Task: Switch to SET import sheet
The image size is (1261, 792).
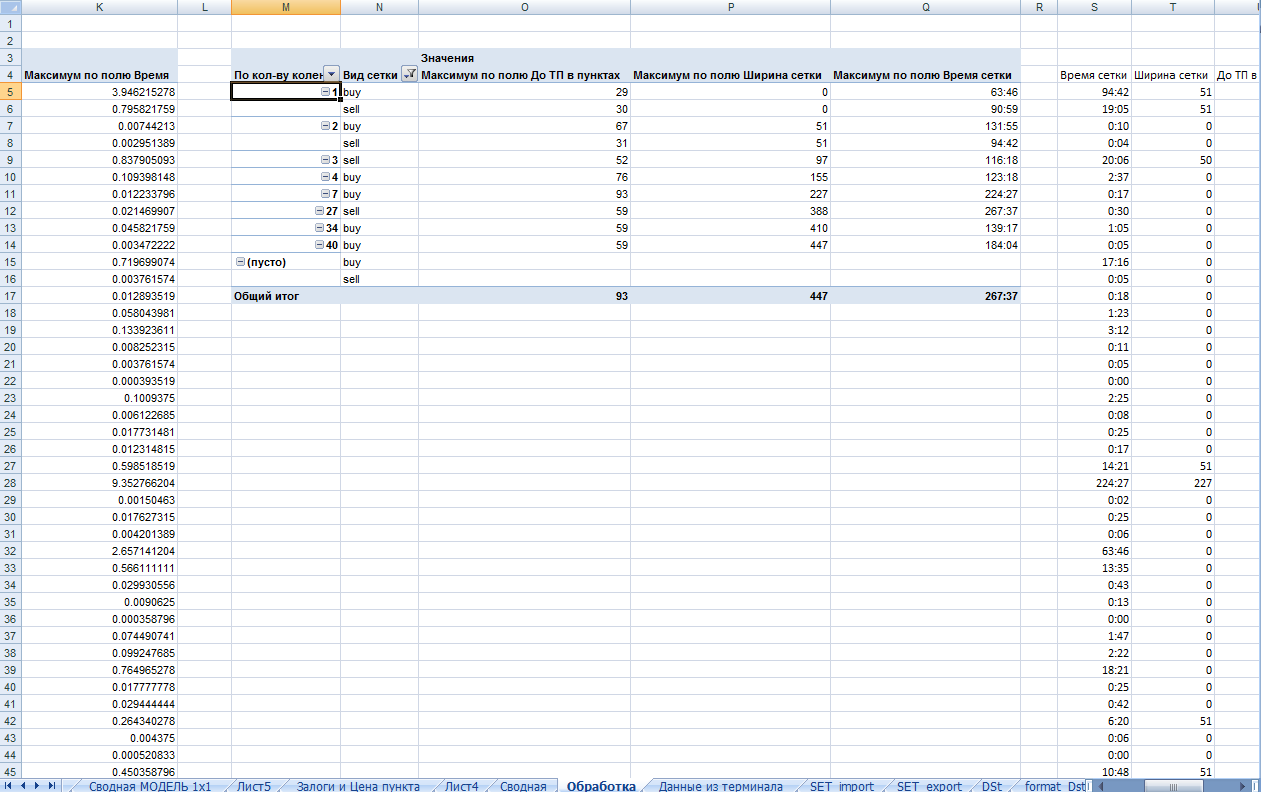Action: [x=842, y=786]
